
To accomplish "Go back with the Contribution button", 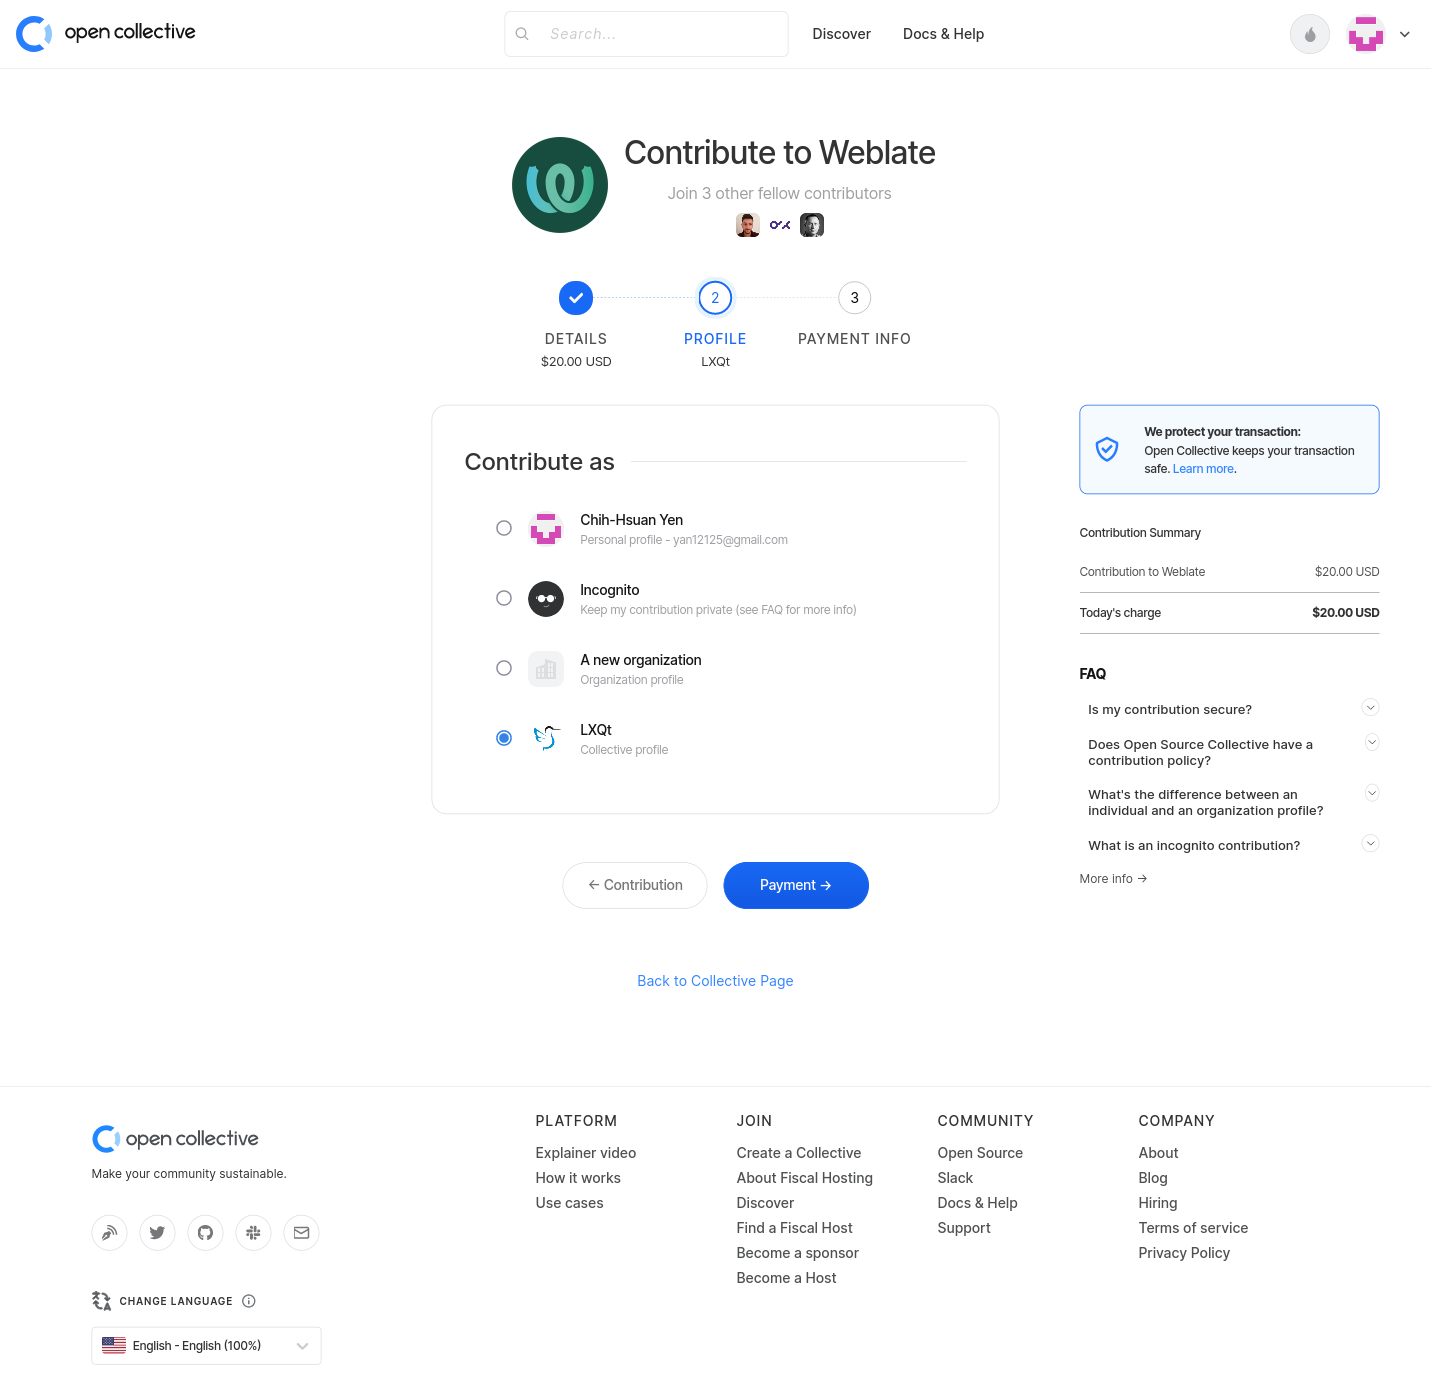I will (635, 885).
